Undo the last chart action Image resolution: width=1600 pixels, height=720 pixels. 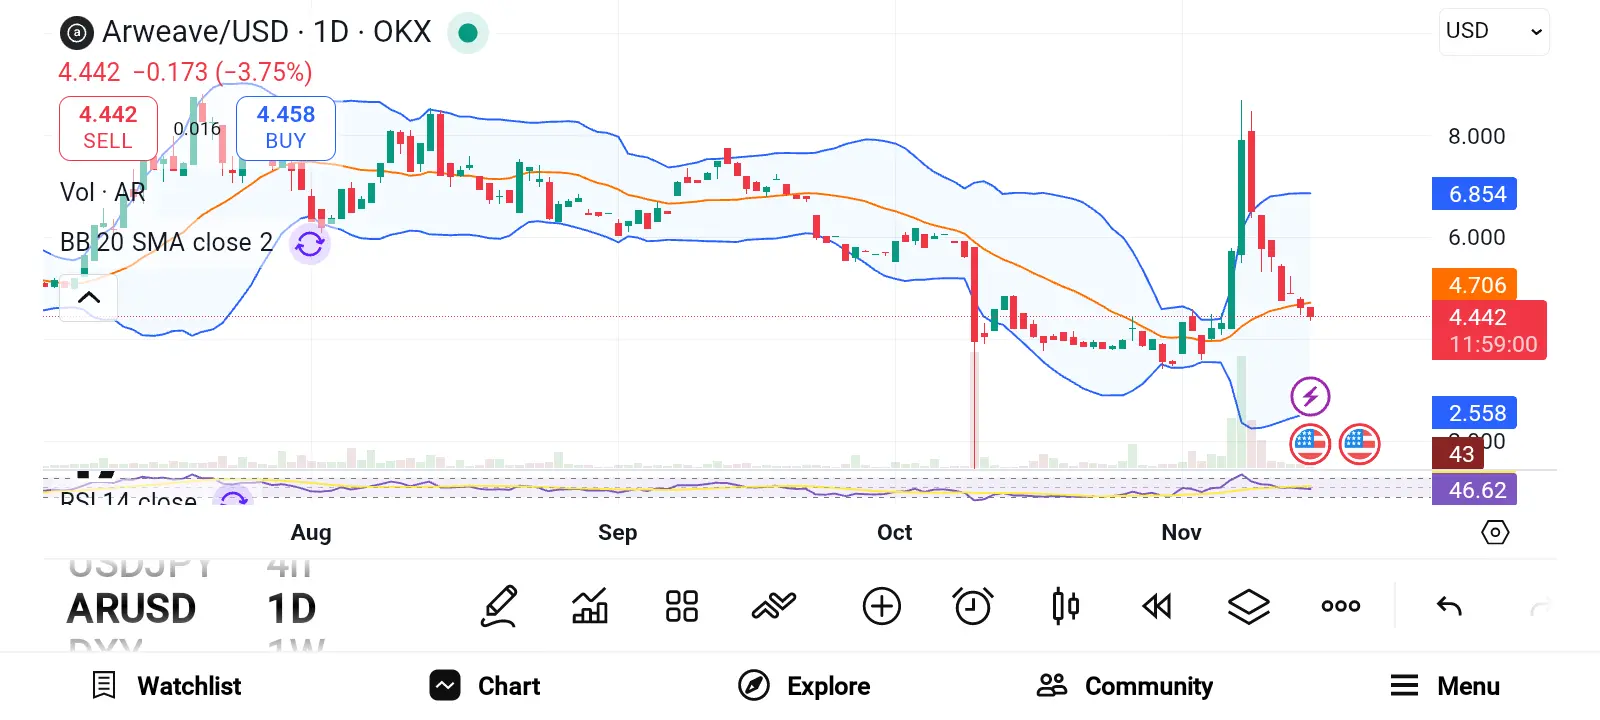(x=1449, y=606)
